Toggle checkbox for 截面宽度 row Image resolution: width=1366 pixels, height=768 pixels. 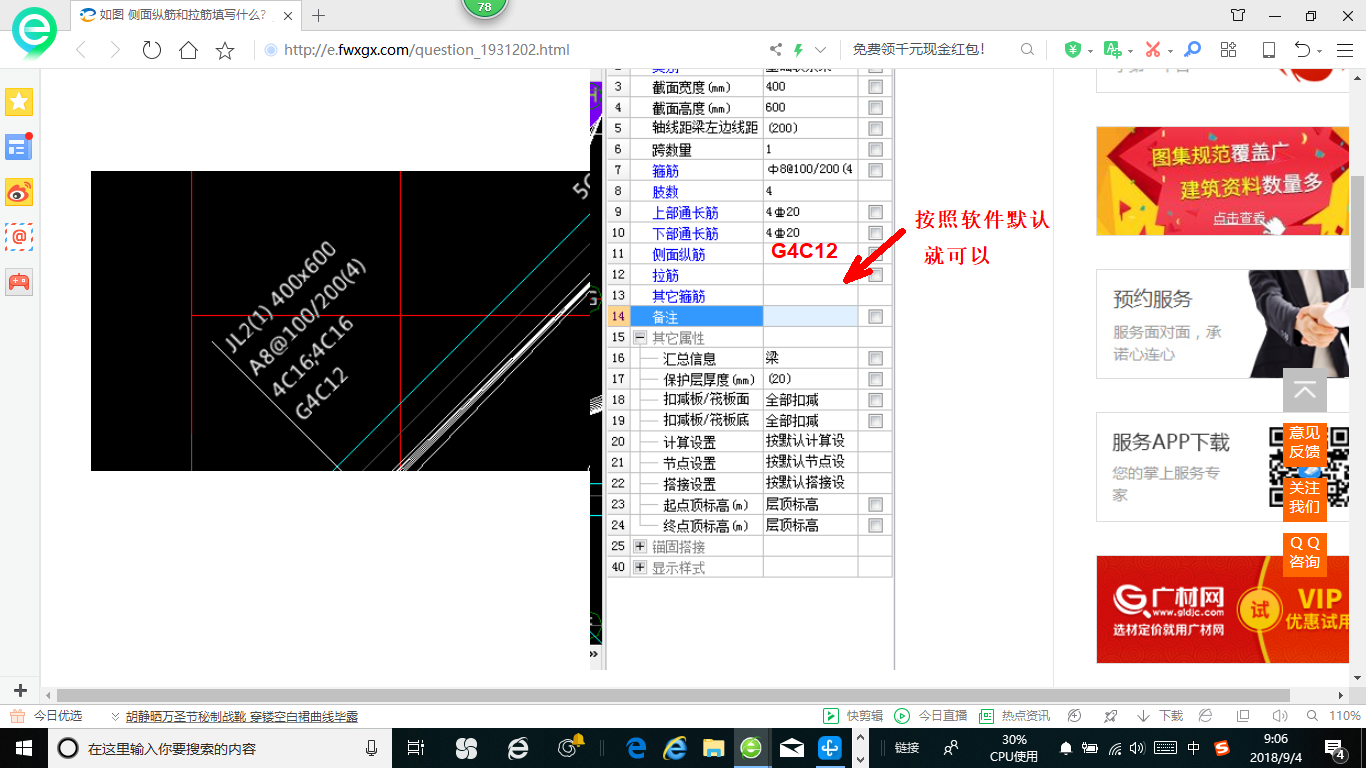point(876,87)
